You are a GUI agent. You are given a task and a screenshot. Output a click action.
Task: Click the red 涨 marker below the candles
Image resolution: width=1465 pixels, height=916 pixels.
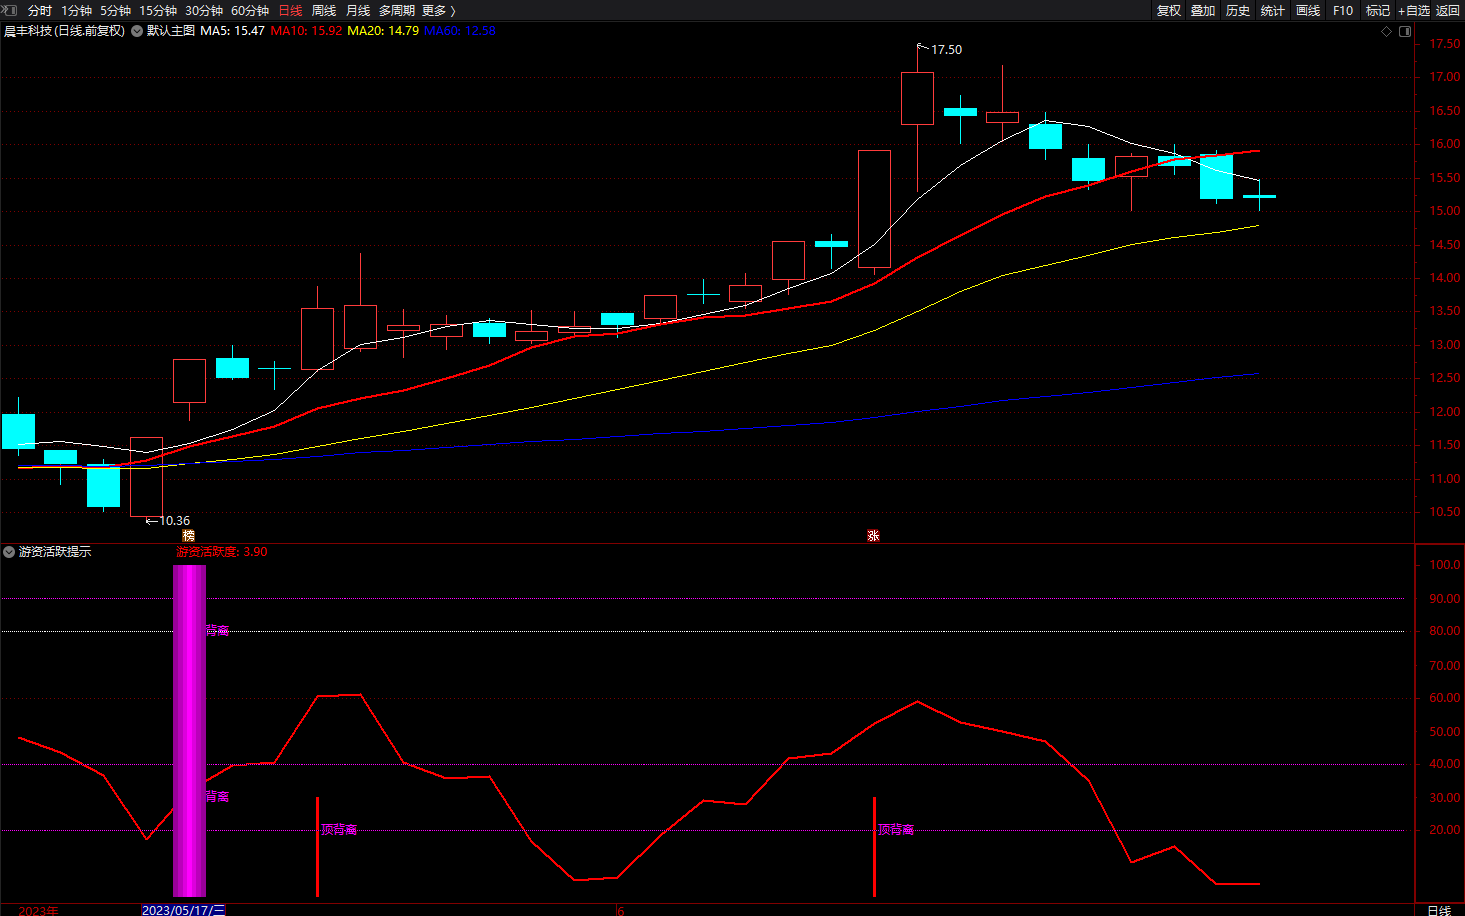873,536
